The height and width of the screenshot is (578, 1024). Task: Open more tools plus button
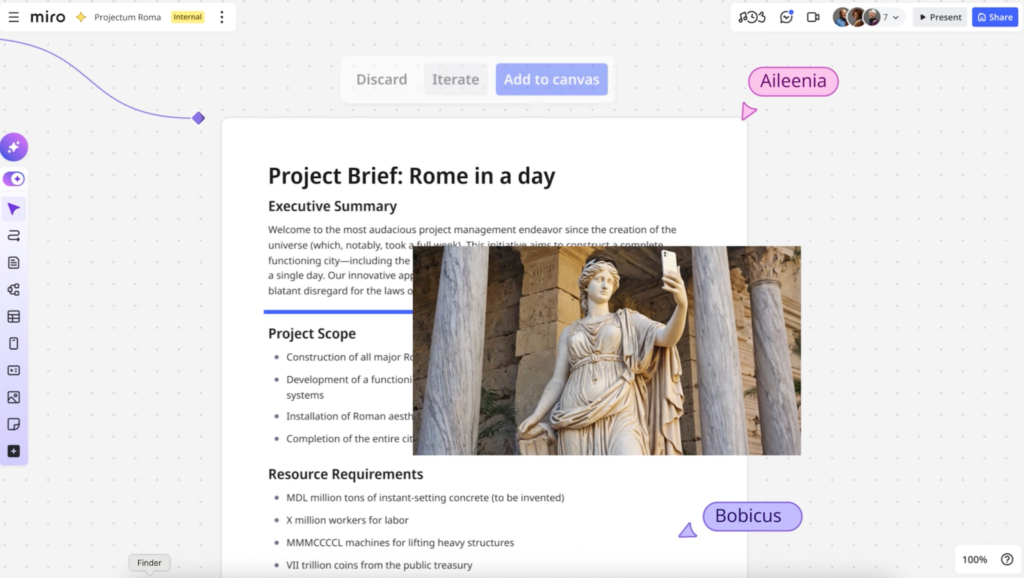(x=14, y=451)
